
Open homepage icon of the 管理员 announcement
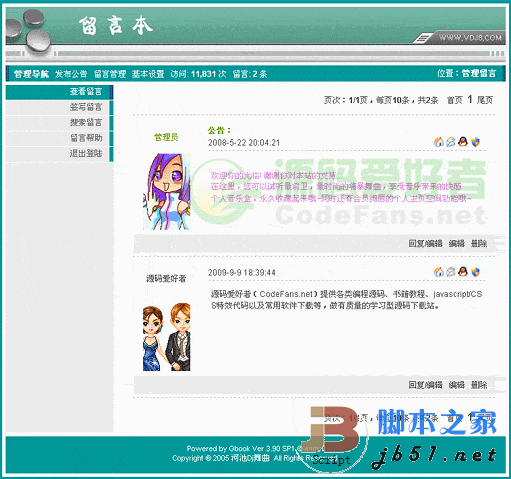[439, 142]
